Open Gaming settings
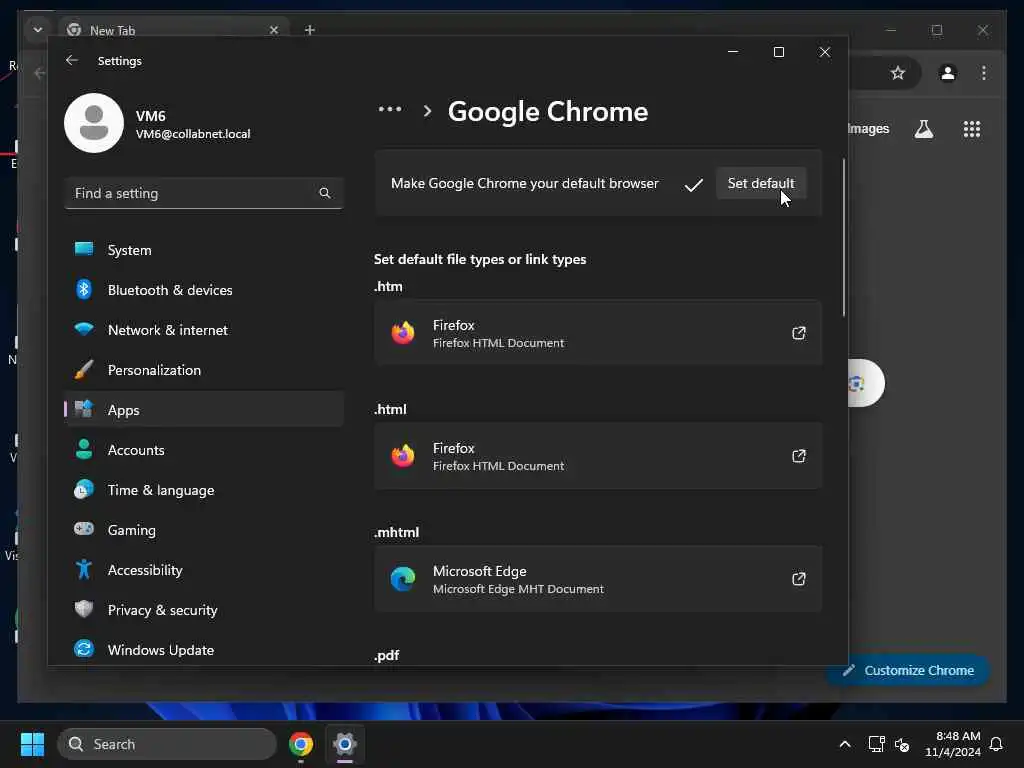 204,530
